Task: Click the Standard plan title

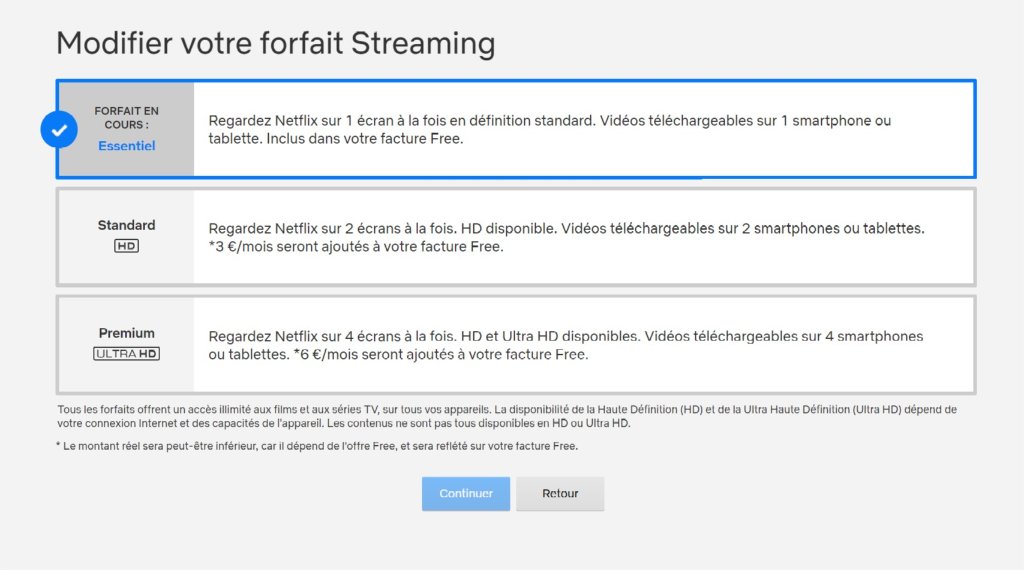Action: pos(127,225)
